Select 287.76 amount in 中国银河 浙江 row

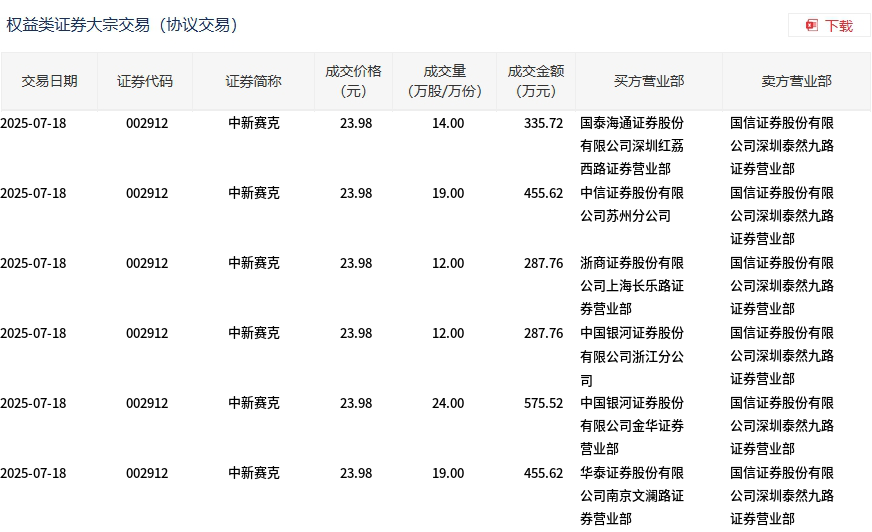543,333
